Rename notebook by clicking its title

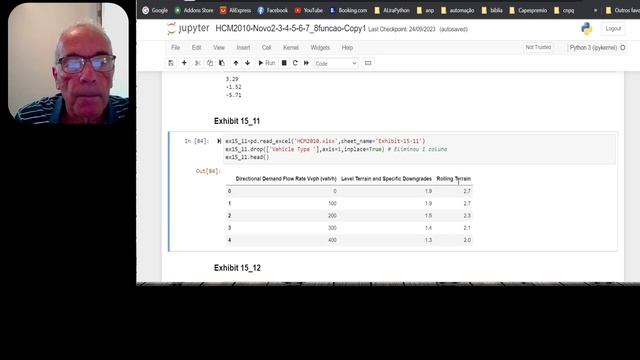[x=290, y=29]
